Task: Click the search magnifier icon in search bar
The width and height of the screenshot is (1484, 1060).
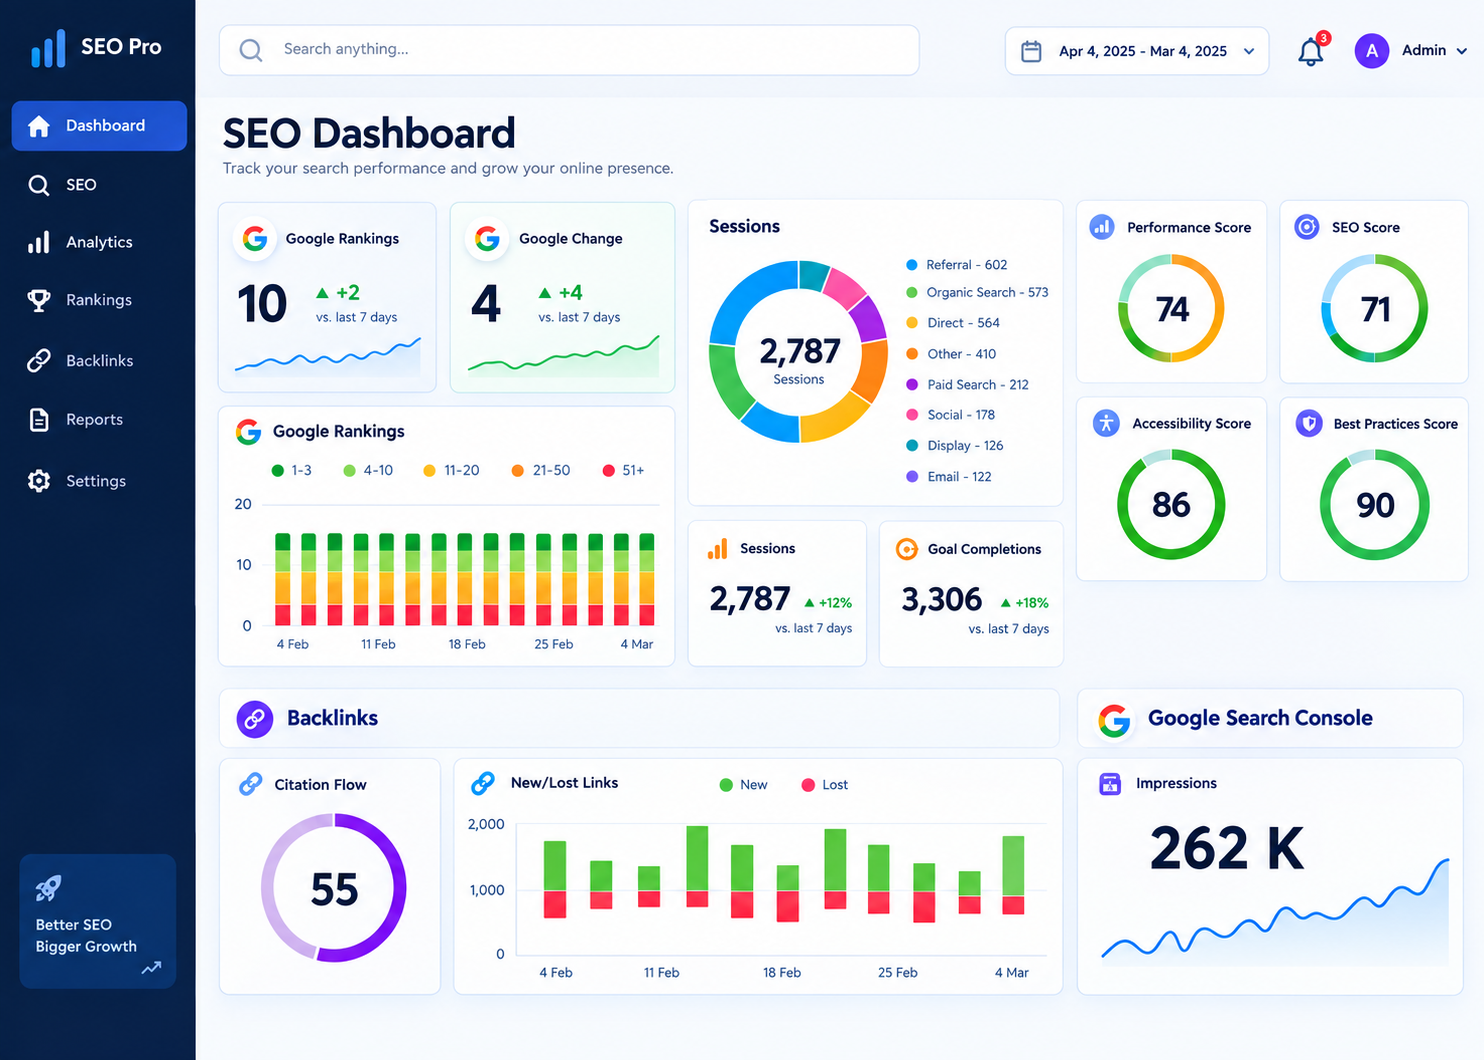Action: pos(251,50)
